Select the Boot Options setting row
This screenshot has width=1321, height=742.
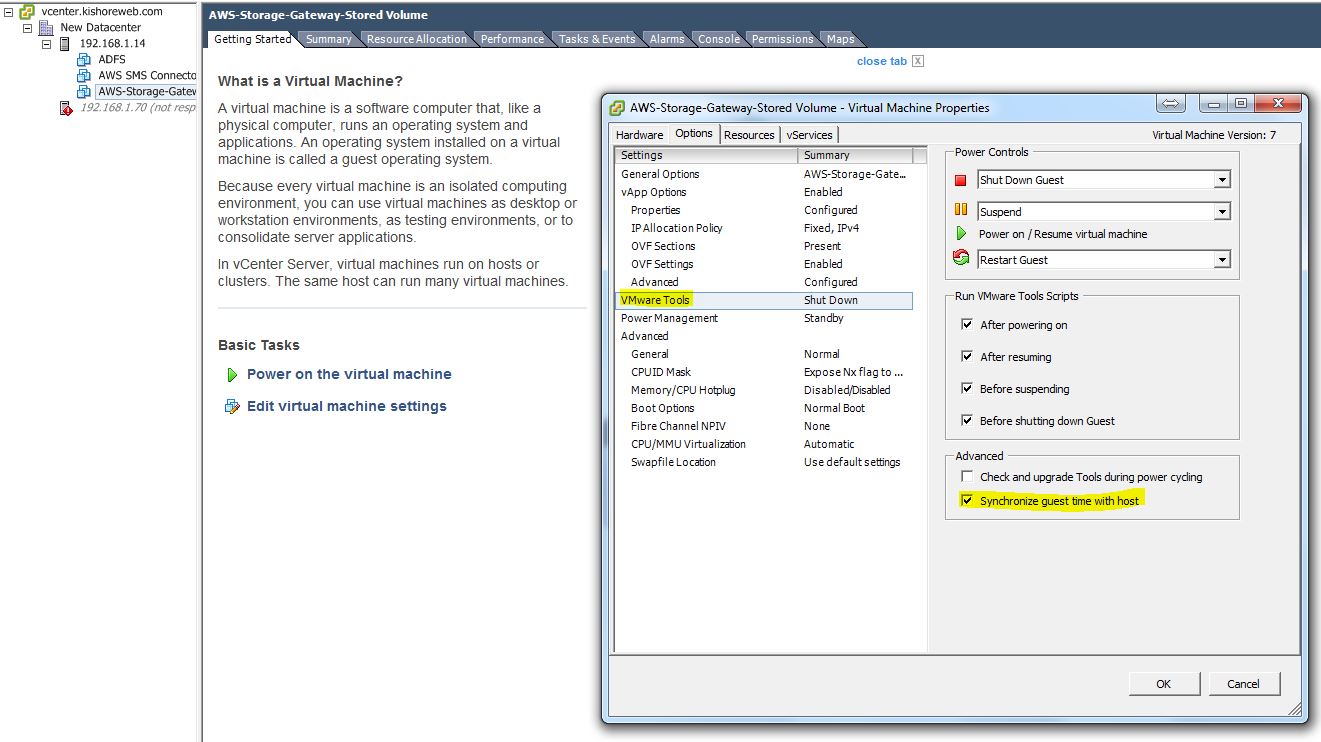[662, 408]
